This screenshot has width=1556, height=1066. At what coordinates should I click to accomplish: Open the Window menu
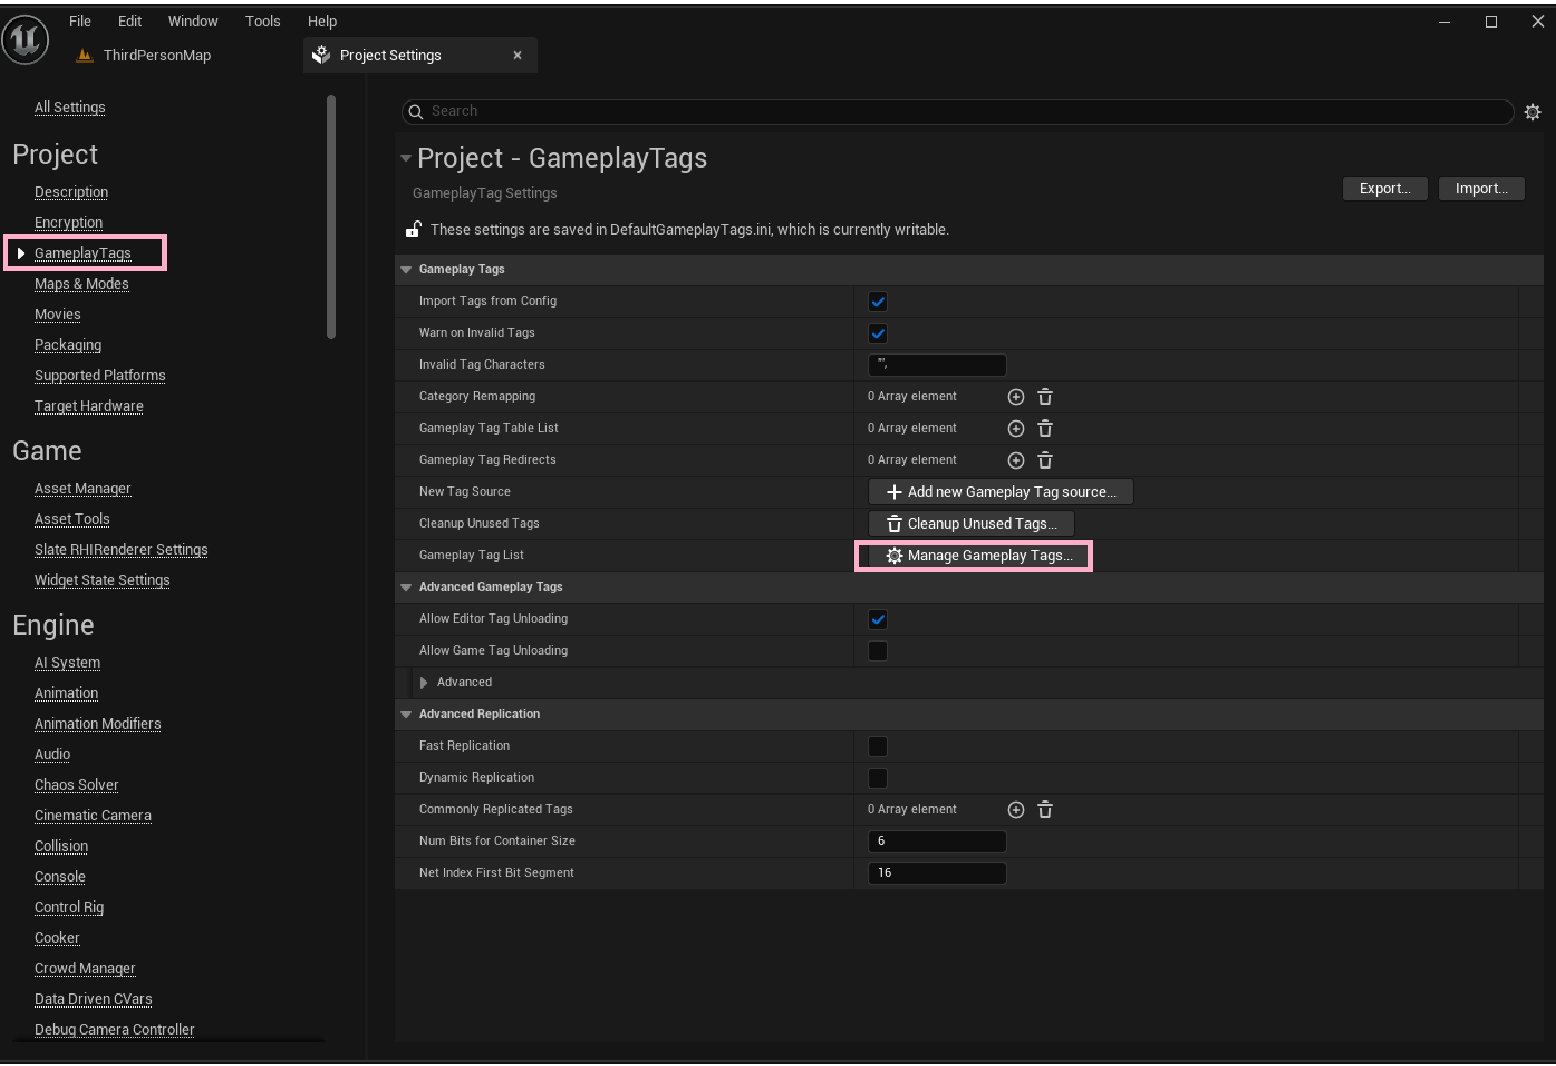pos(193,21)
